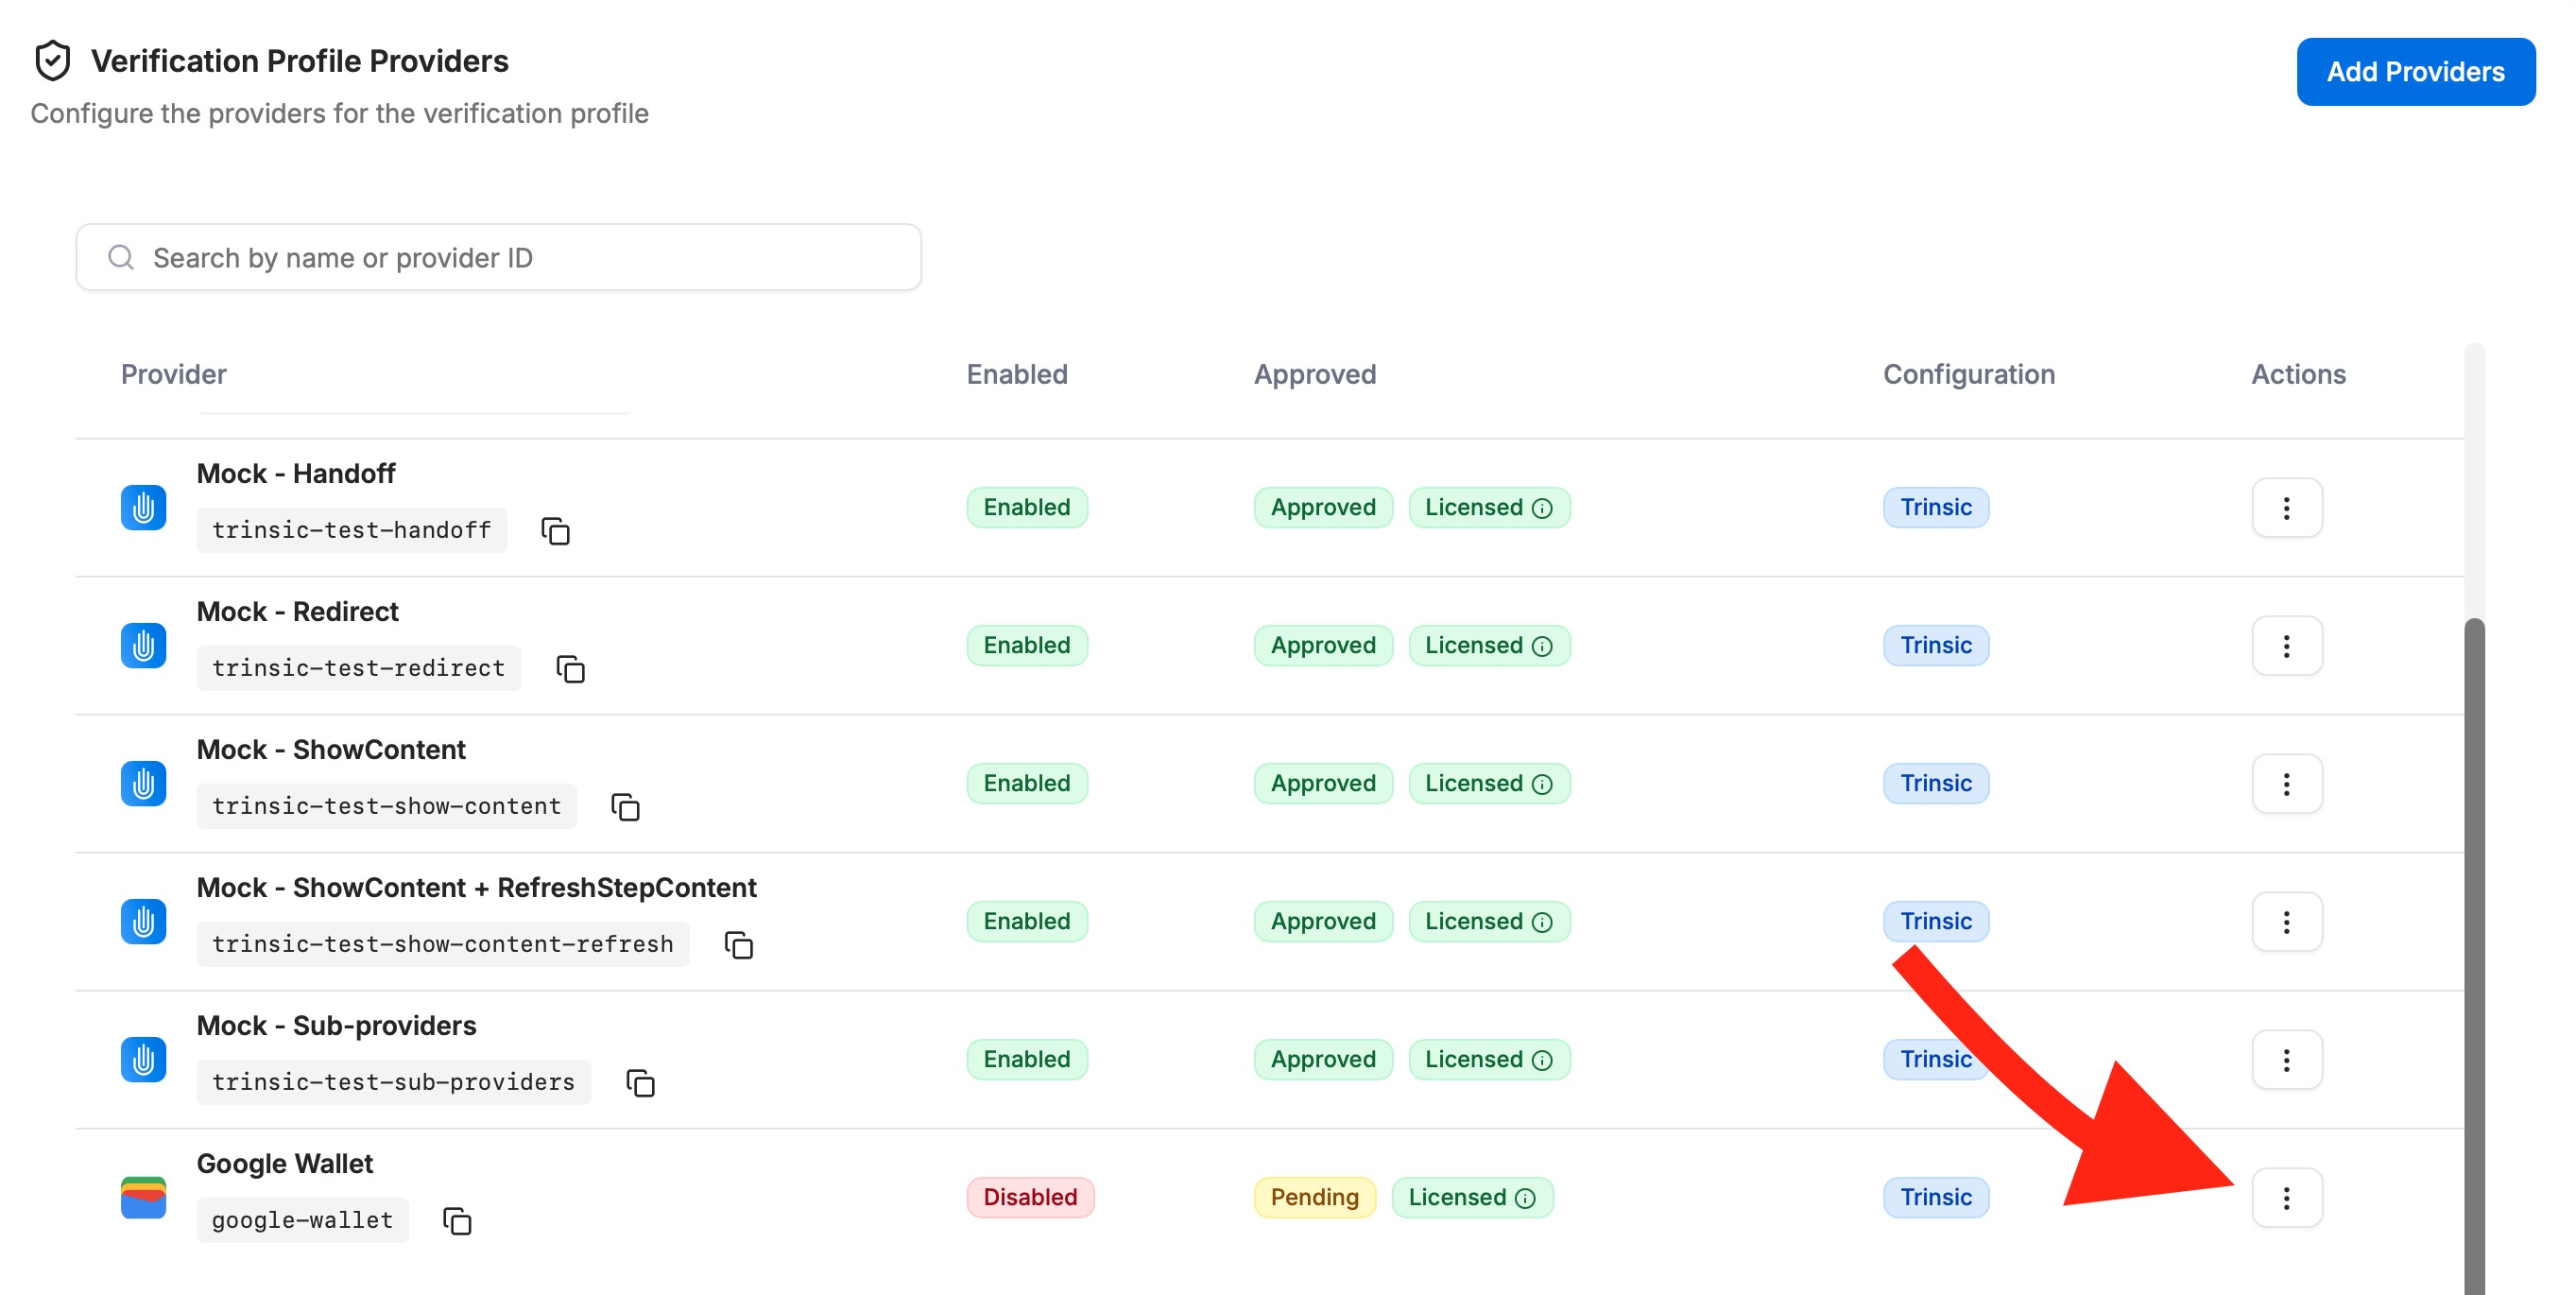The width and height of the screenshot is (2576, 1295).
Task: Click the info icon on Mock - Handoff Licensed badge
Action: [1542, 508]
